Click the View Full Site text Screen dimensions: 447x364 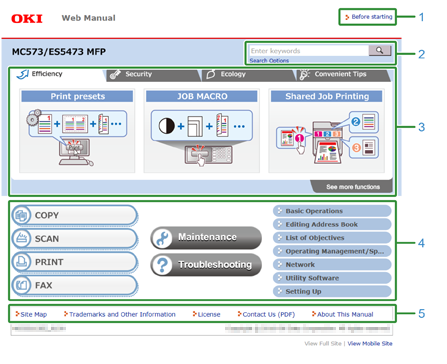tap(323, 343)
